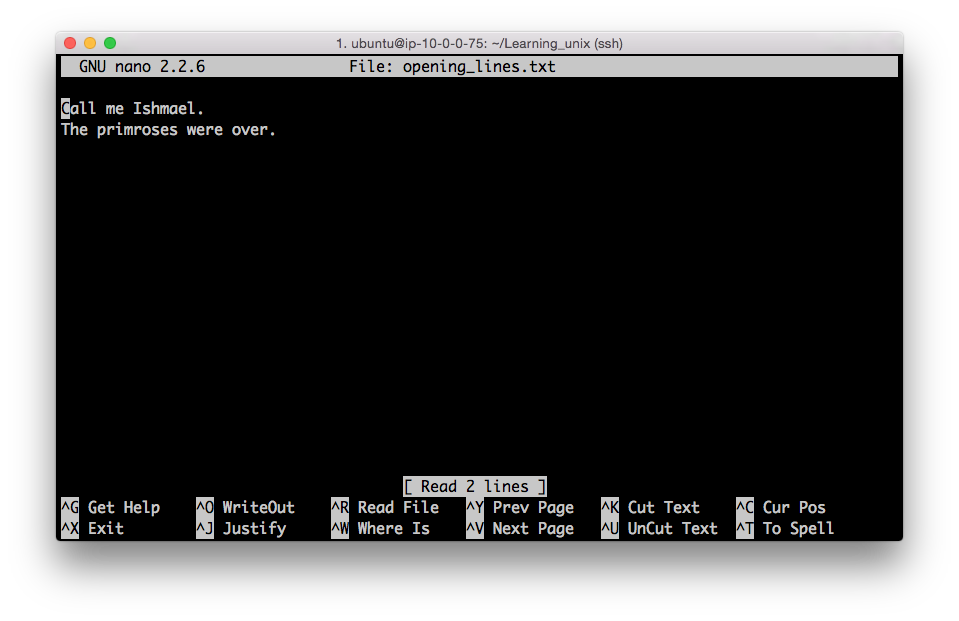Screen dimensions: 959x621
Task: Open the Get Help label text
Action: pos(122,507)
